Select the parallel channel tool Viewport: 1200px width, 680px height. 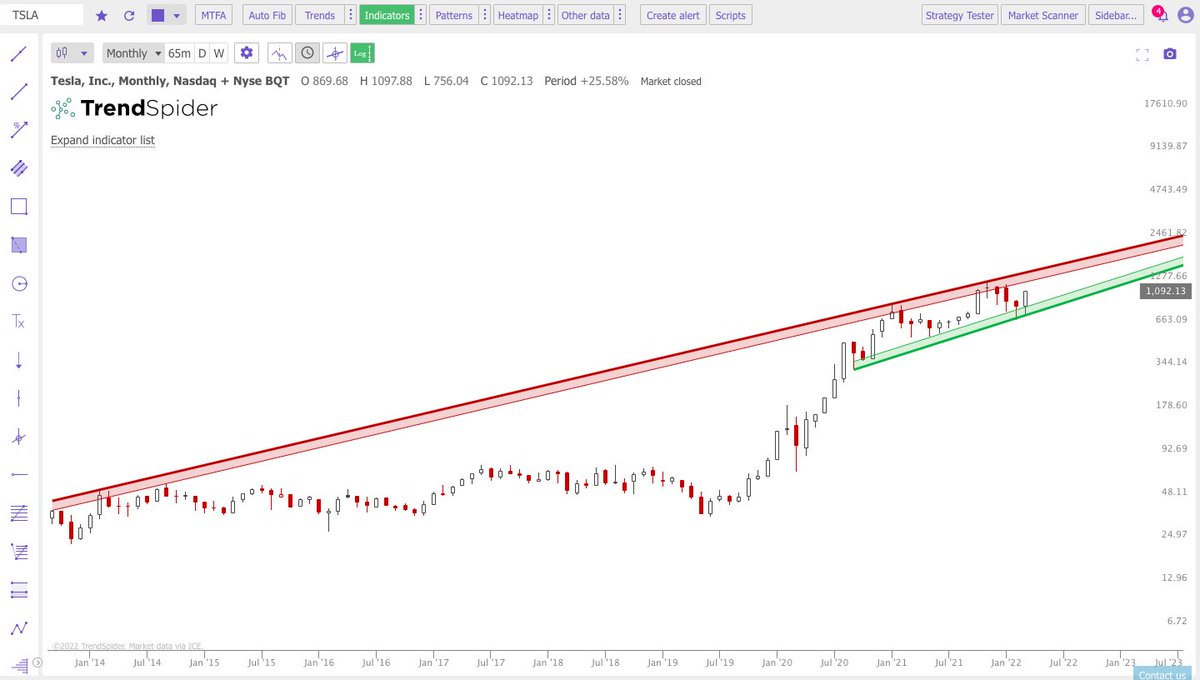pyautogui.click(x=18, y=168)
